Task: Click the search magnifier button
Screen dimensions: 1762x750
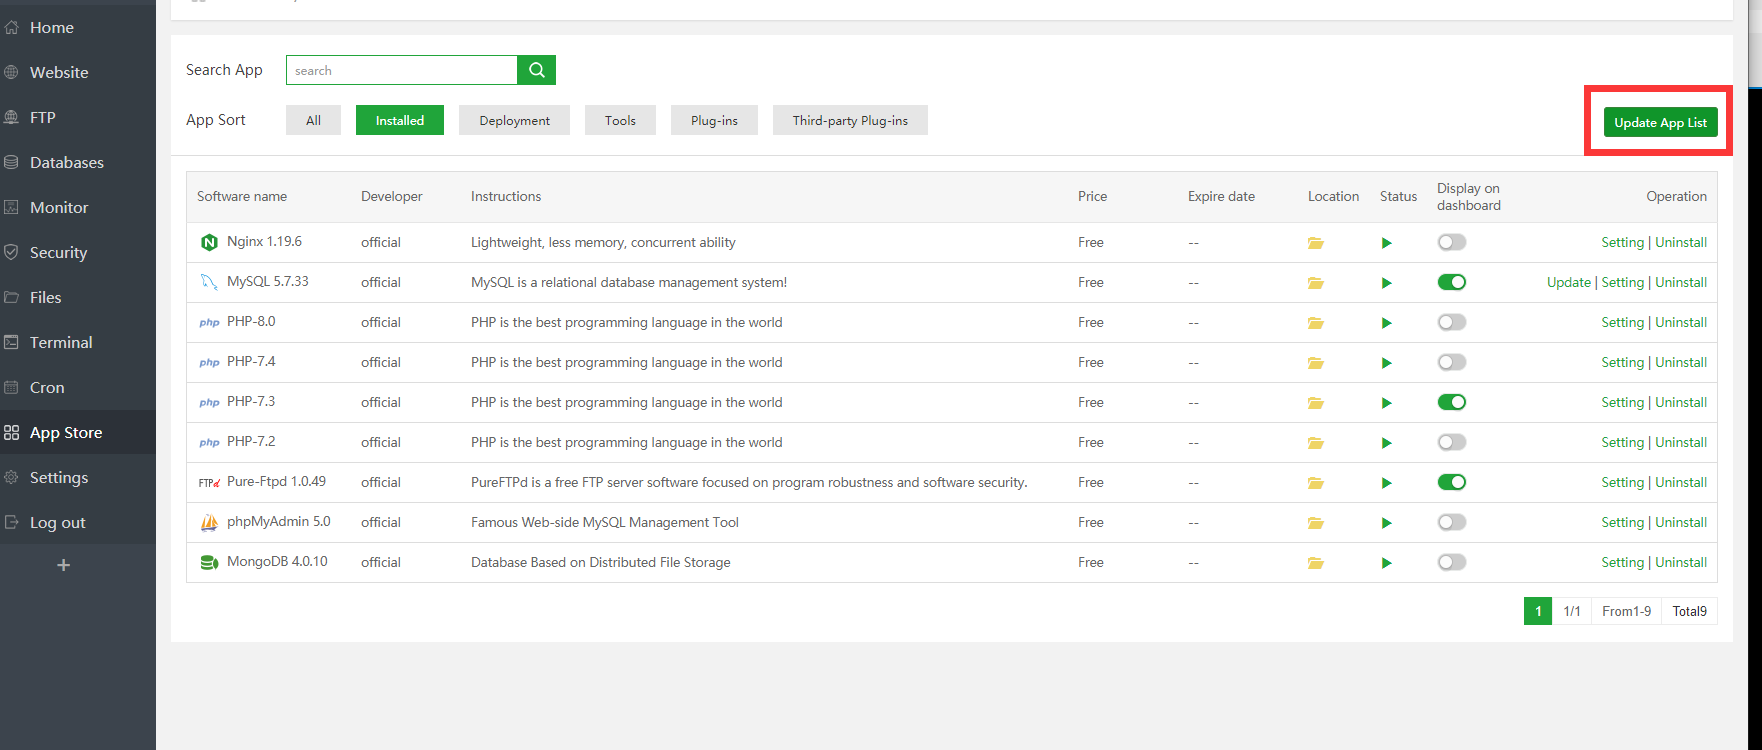Action: click(536, 70)
